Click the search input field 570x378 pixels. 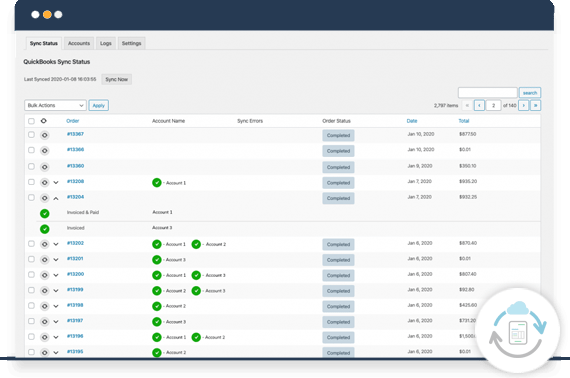pos(487,93)
